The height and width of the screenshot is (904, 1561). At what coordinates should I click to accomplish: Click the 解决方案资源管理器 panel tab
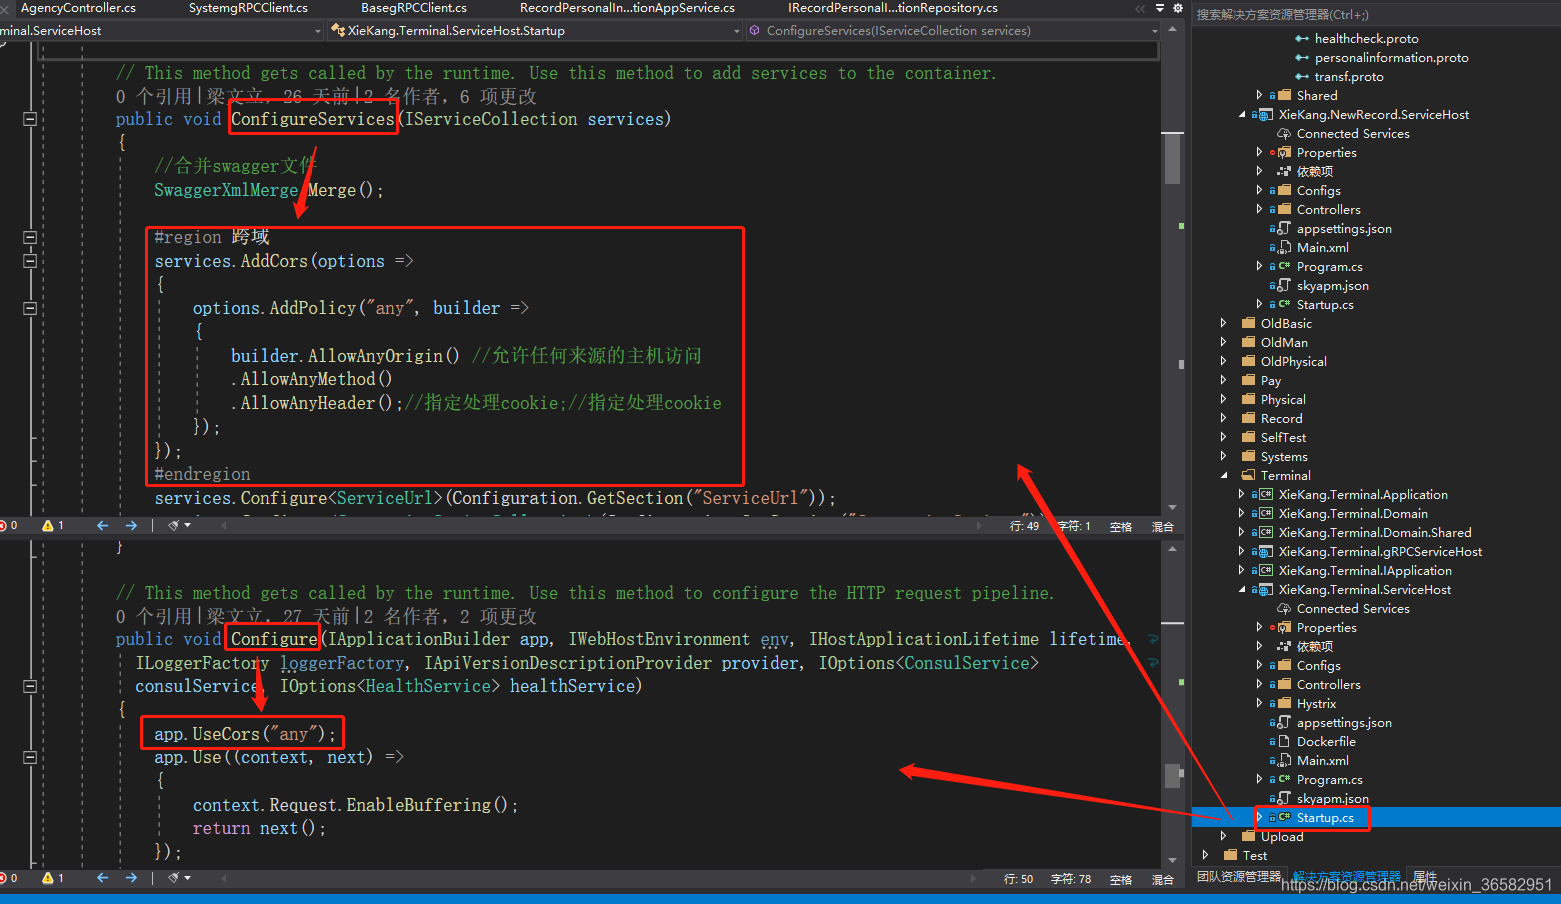[1347, 877]
